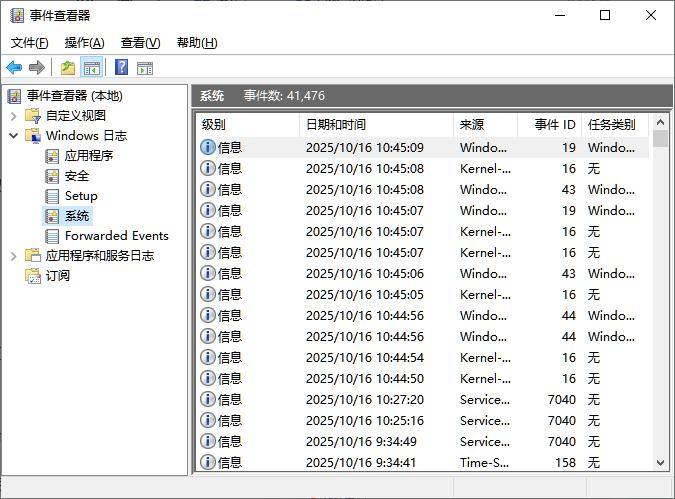The width and height of the screenshot is (675, 499).
Task: Expand the 自定义视图 tree node
Action: [x=13, y=116]
